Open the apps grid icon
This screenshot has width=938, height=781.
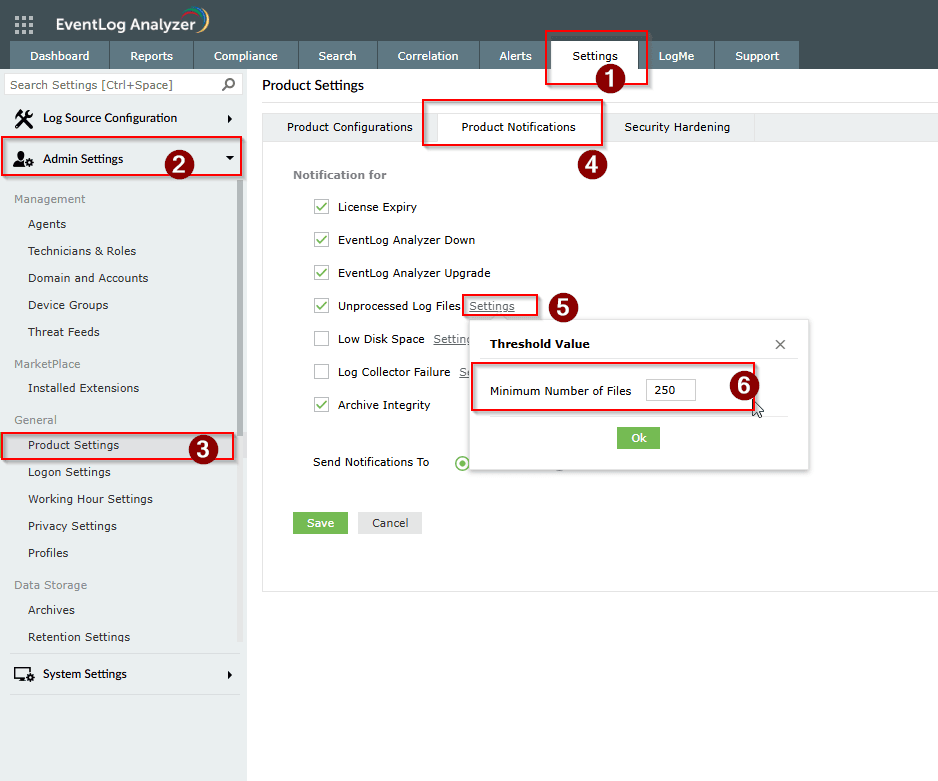[24, 25]
